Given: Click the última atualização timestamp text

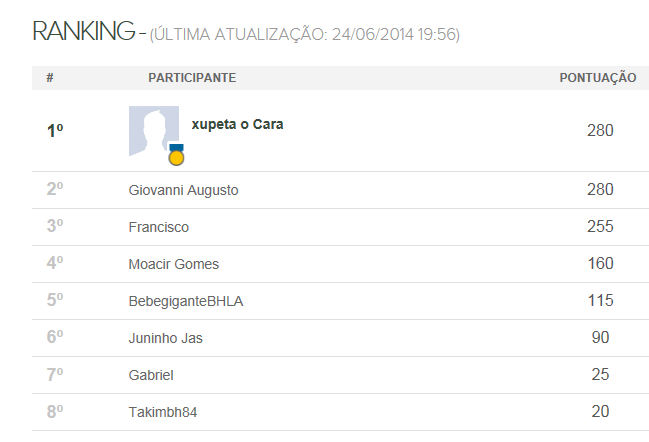Looking at the screenshot, I should pyautogui.click(x=305, y=34).
